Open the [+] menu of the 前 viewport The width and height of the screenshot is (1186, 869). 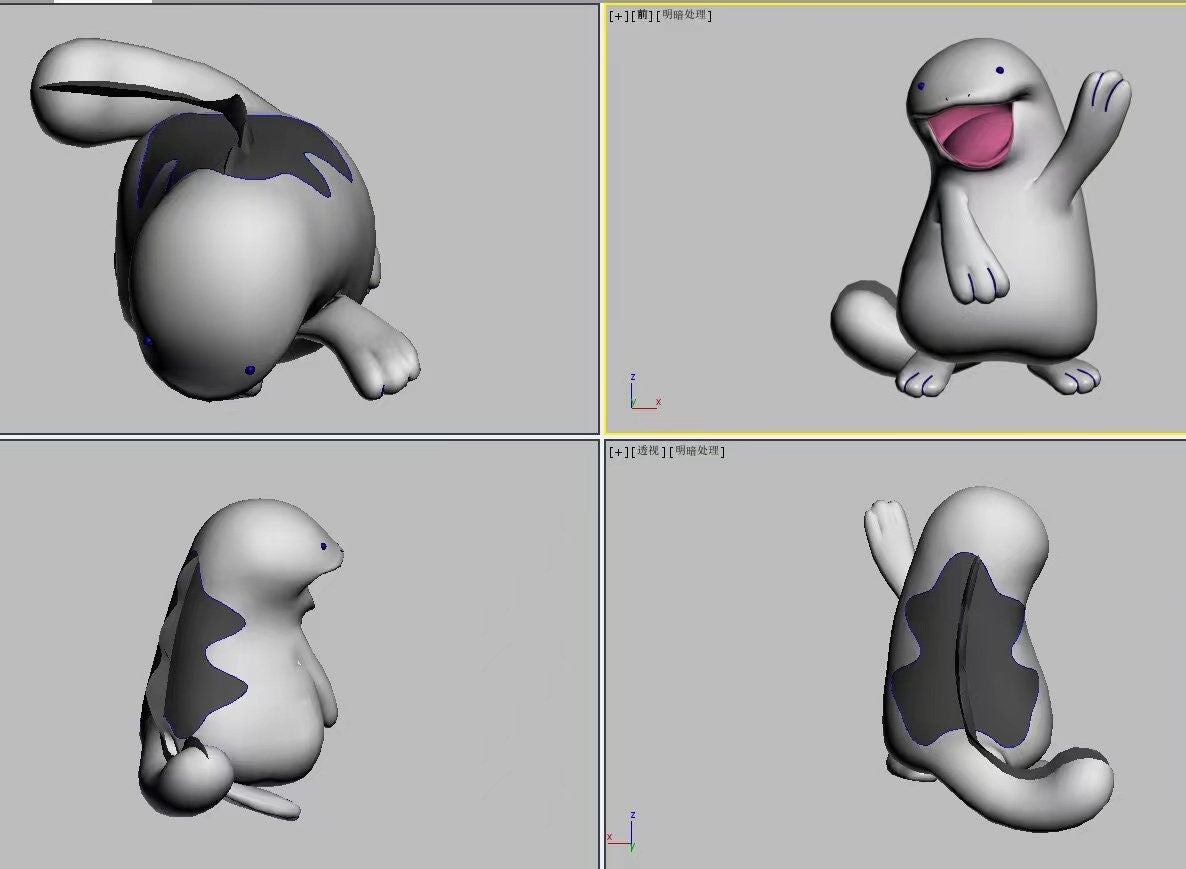pos(618,15)
